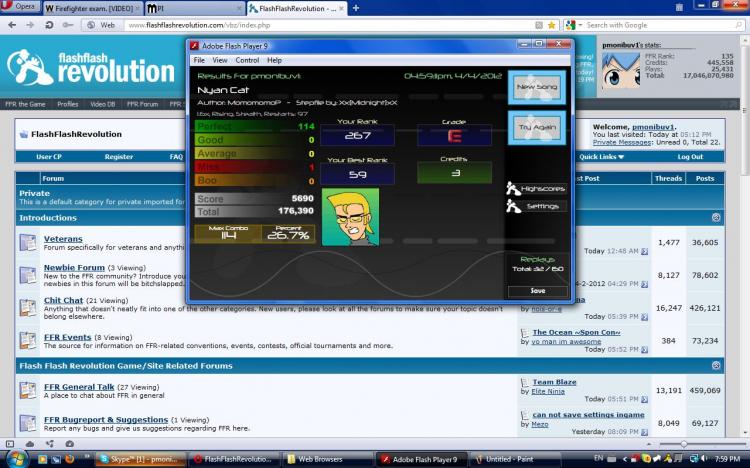This screenshot has width=750, height=468.
Task: Click the pmonibuv1 anime avatar in stats box
Action: [x=621, y=70]
